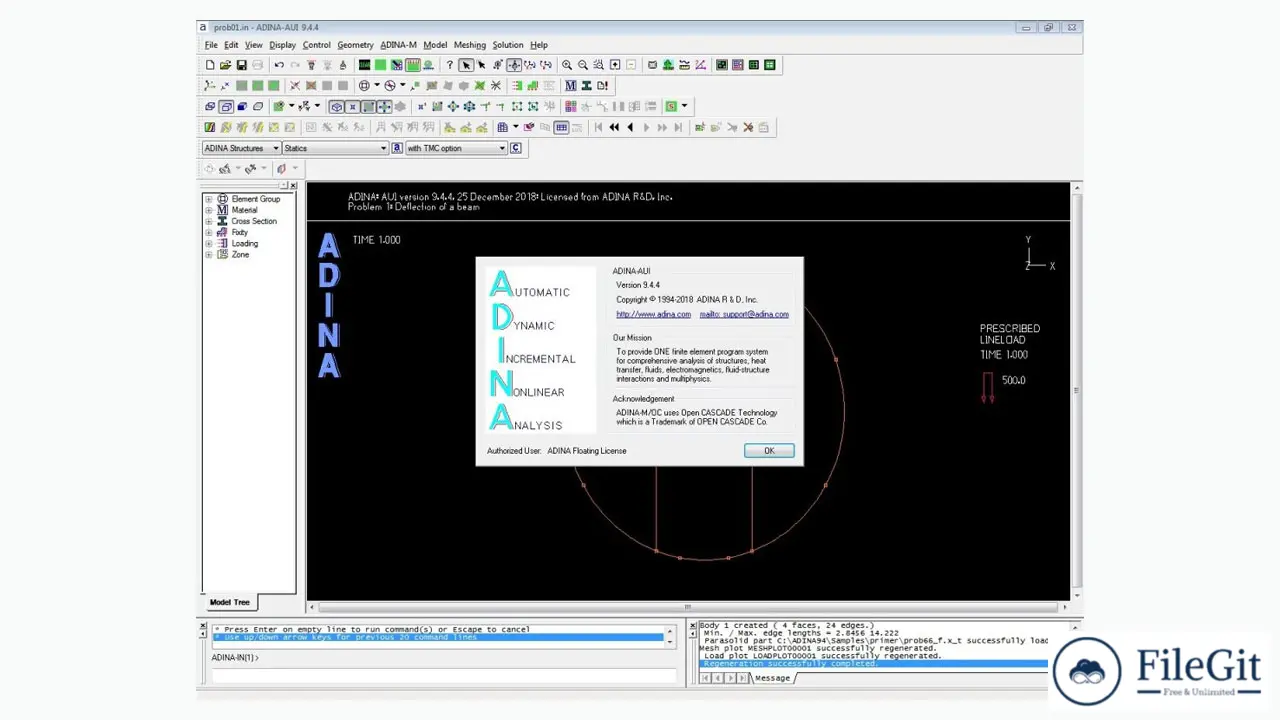Follow the http://www.adina.com link
The width and height of the screenshot is (1280, 720).
tap(653, 314)
